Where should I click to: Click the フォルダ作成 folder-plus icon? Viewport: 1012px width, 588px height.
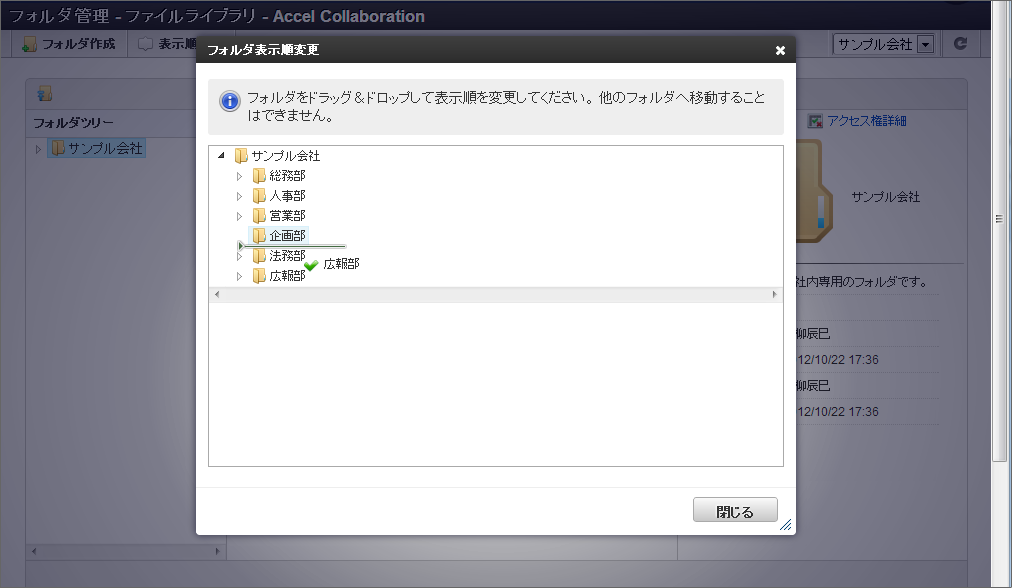[x=29, y=45]
